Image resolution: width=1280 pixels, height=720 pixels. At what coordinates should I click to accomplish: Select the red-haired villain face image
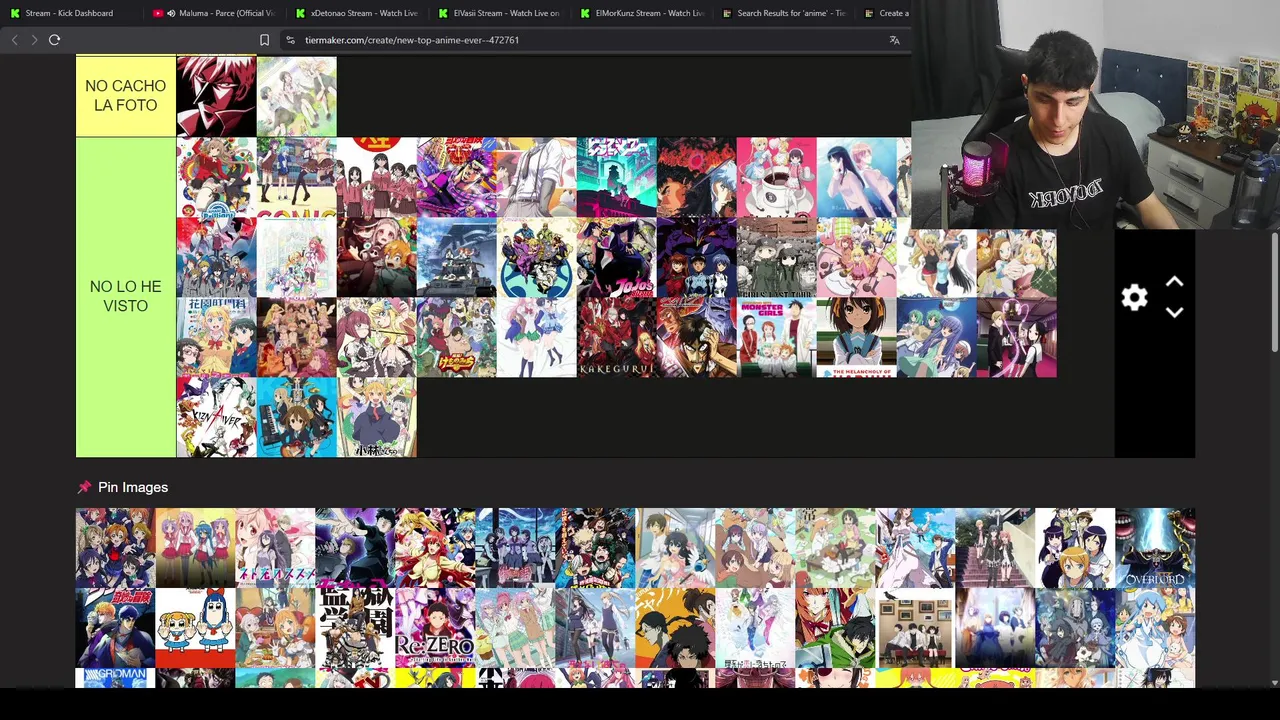(216, 96)
